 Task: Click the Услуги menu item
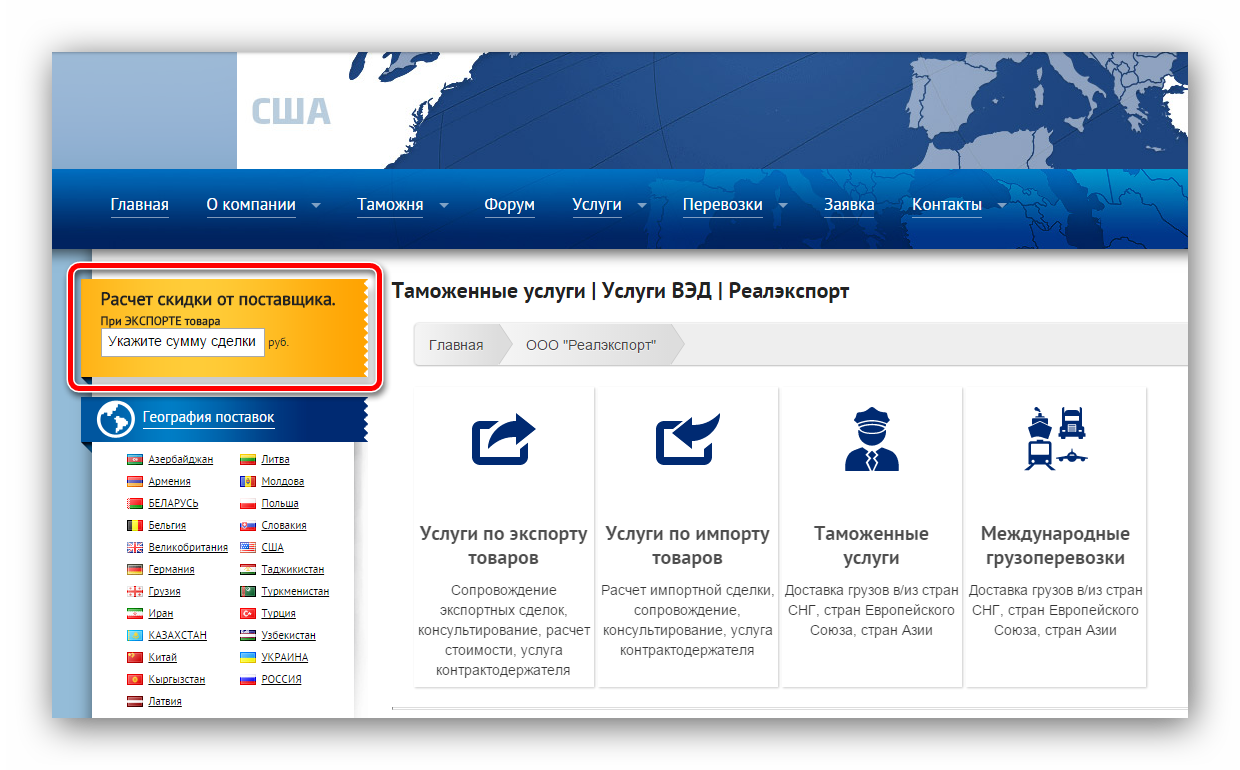pyautogui.click(x=597, y=205)
